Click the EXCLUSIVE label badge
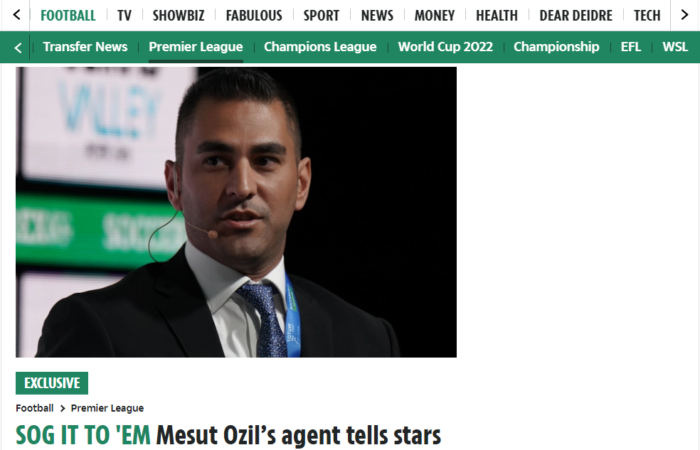This screenshot has height=450, width=700. click(x=52, y=383)
